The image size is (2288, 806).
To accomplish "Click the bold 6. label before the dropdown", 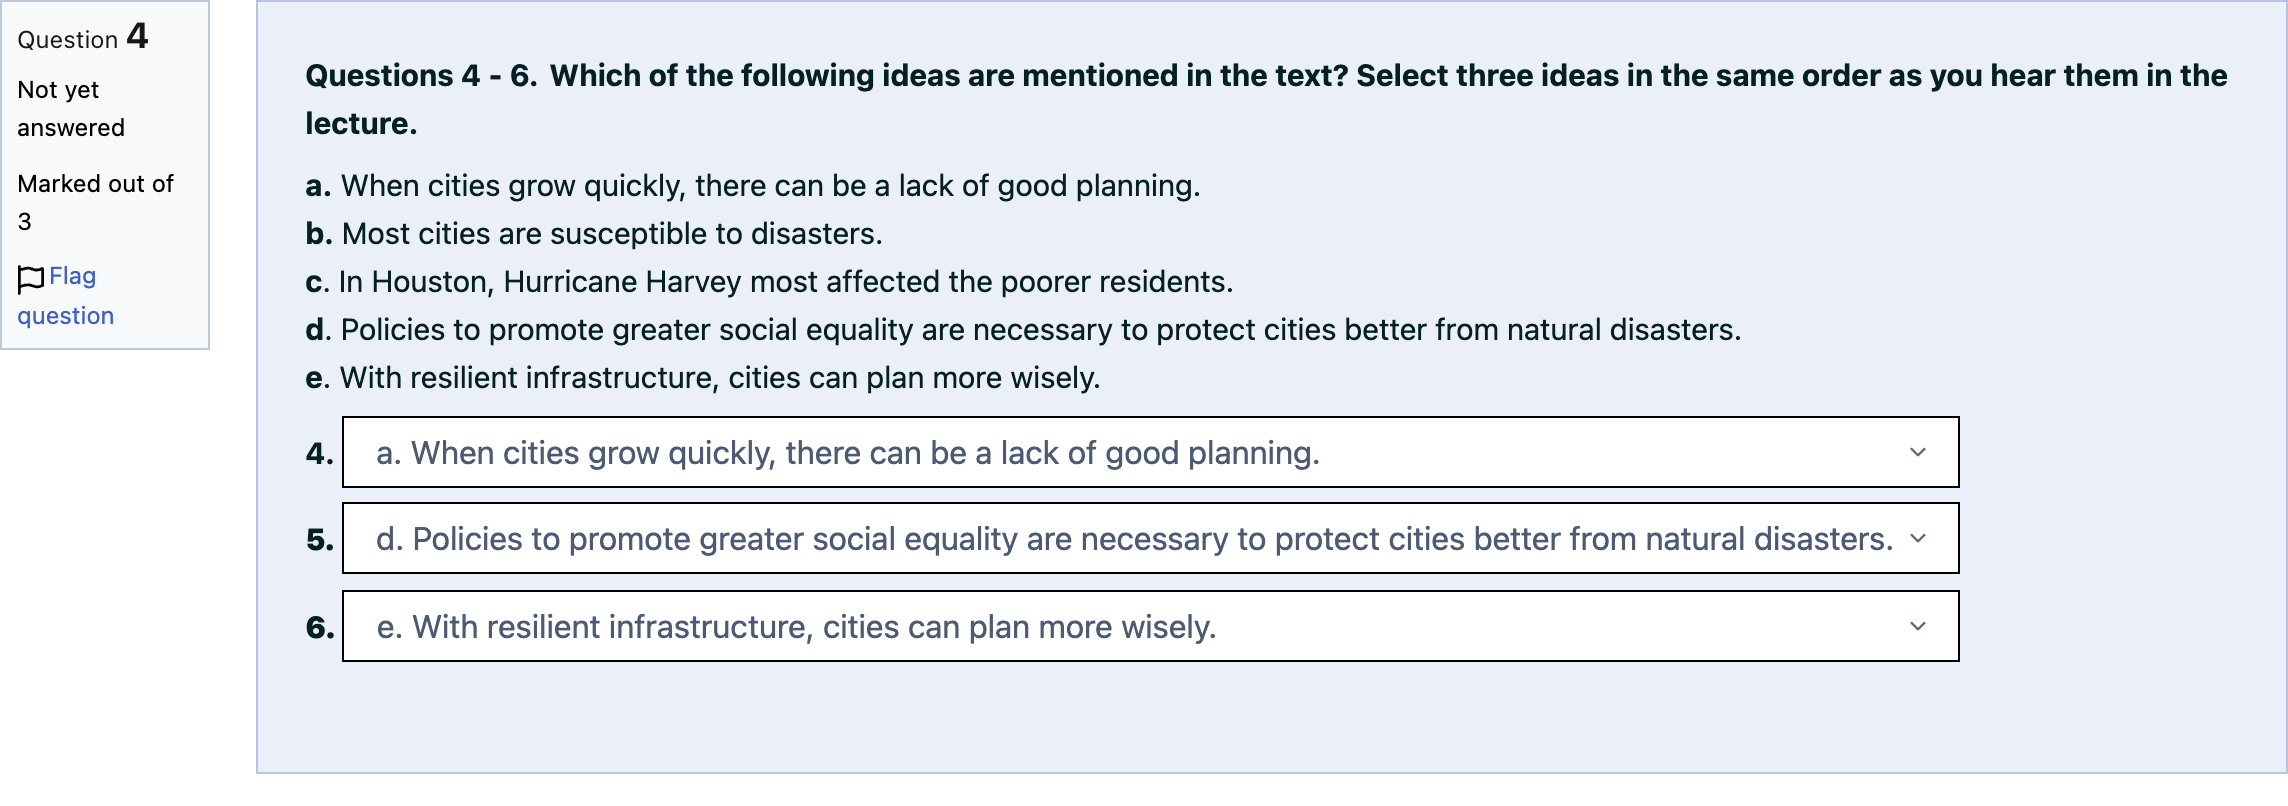I will click(x=320, y=627).
